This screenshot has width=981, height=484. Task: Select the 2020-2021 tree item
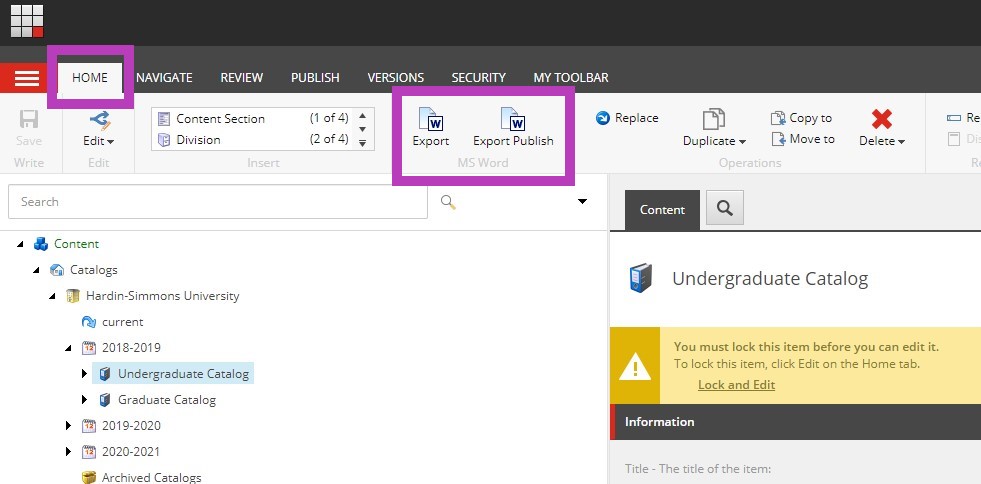tap(131, 451)
